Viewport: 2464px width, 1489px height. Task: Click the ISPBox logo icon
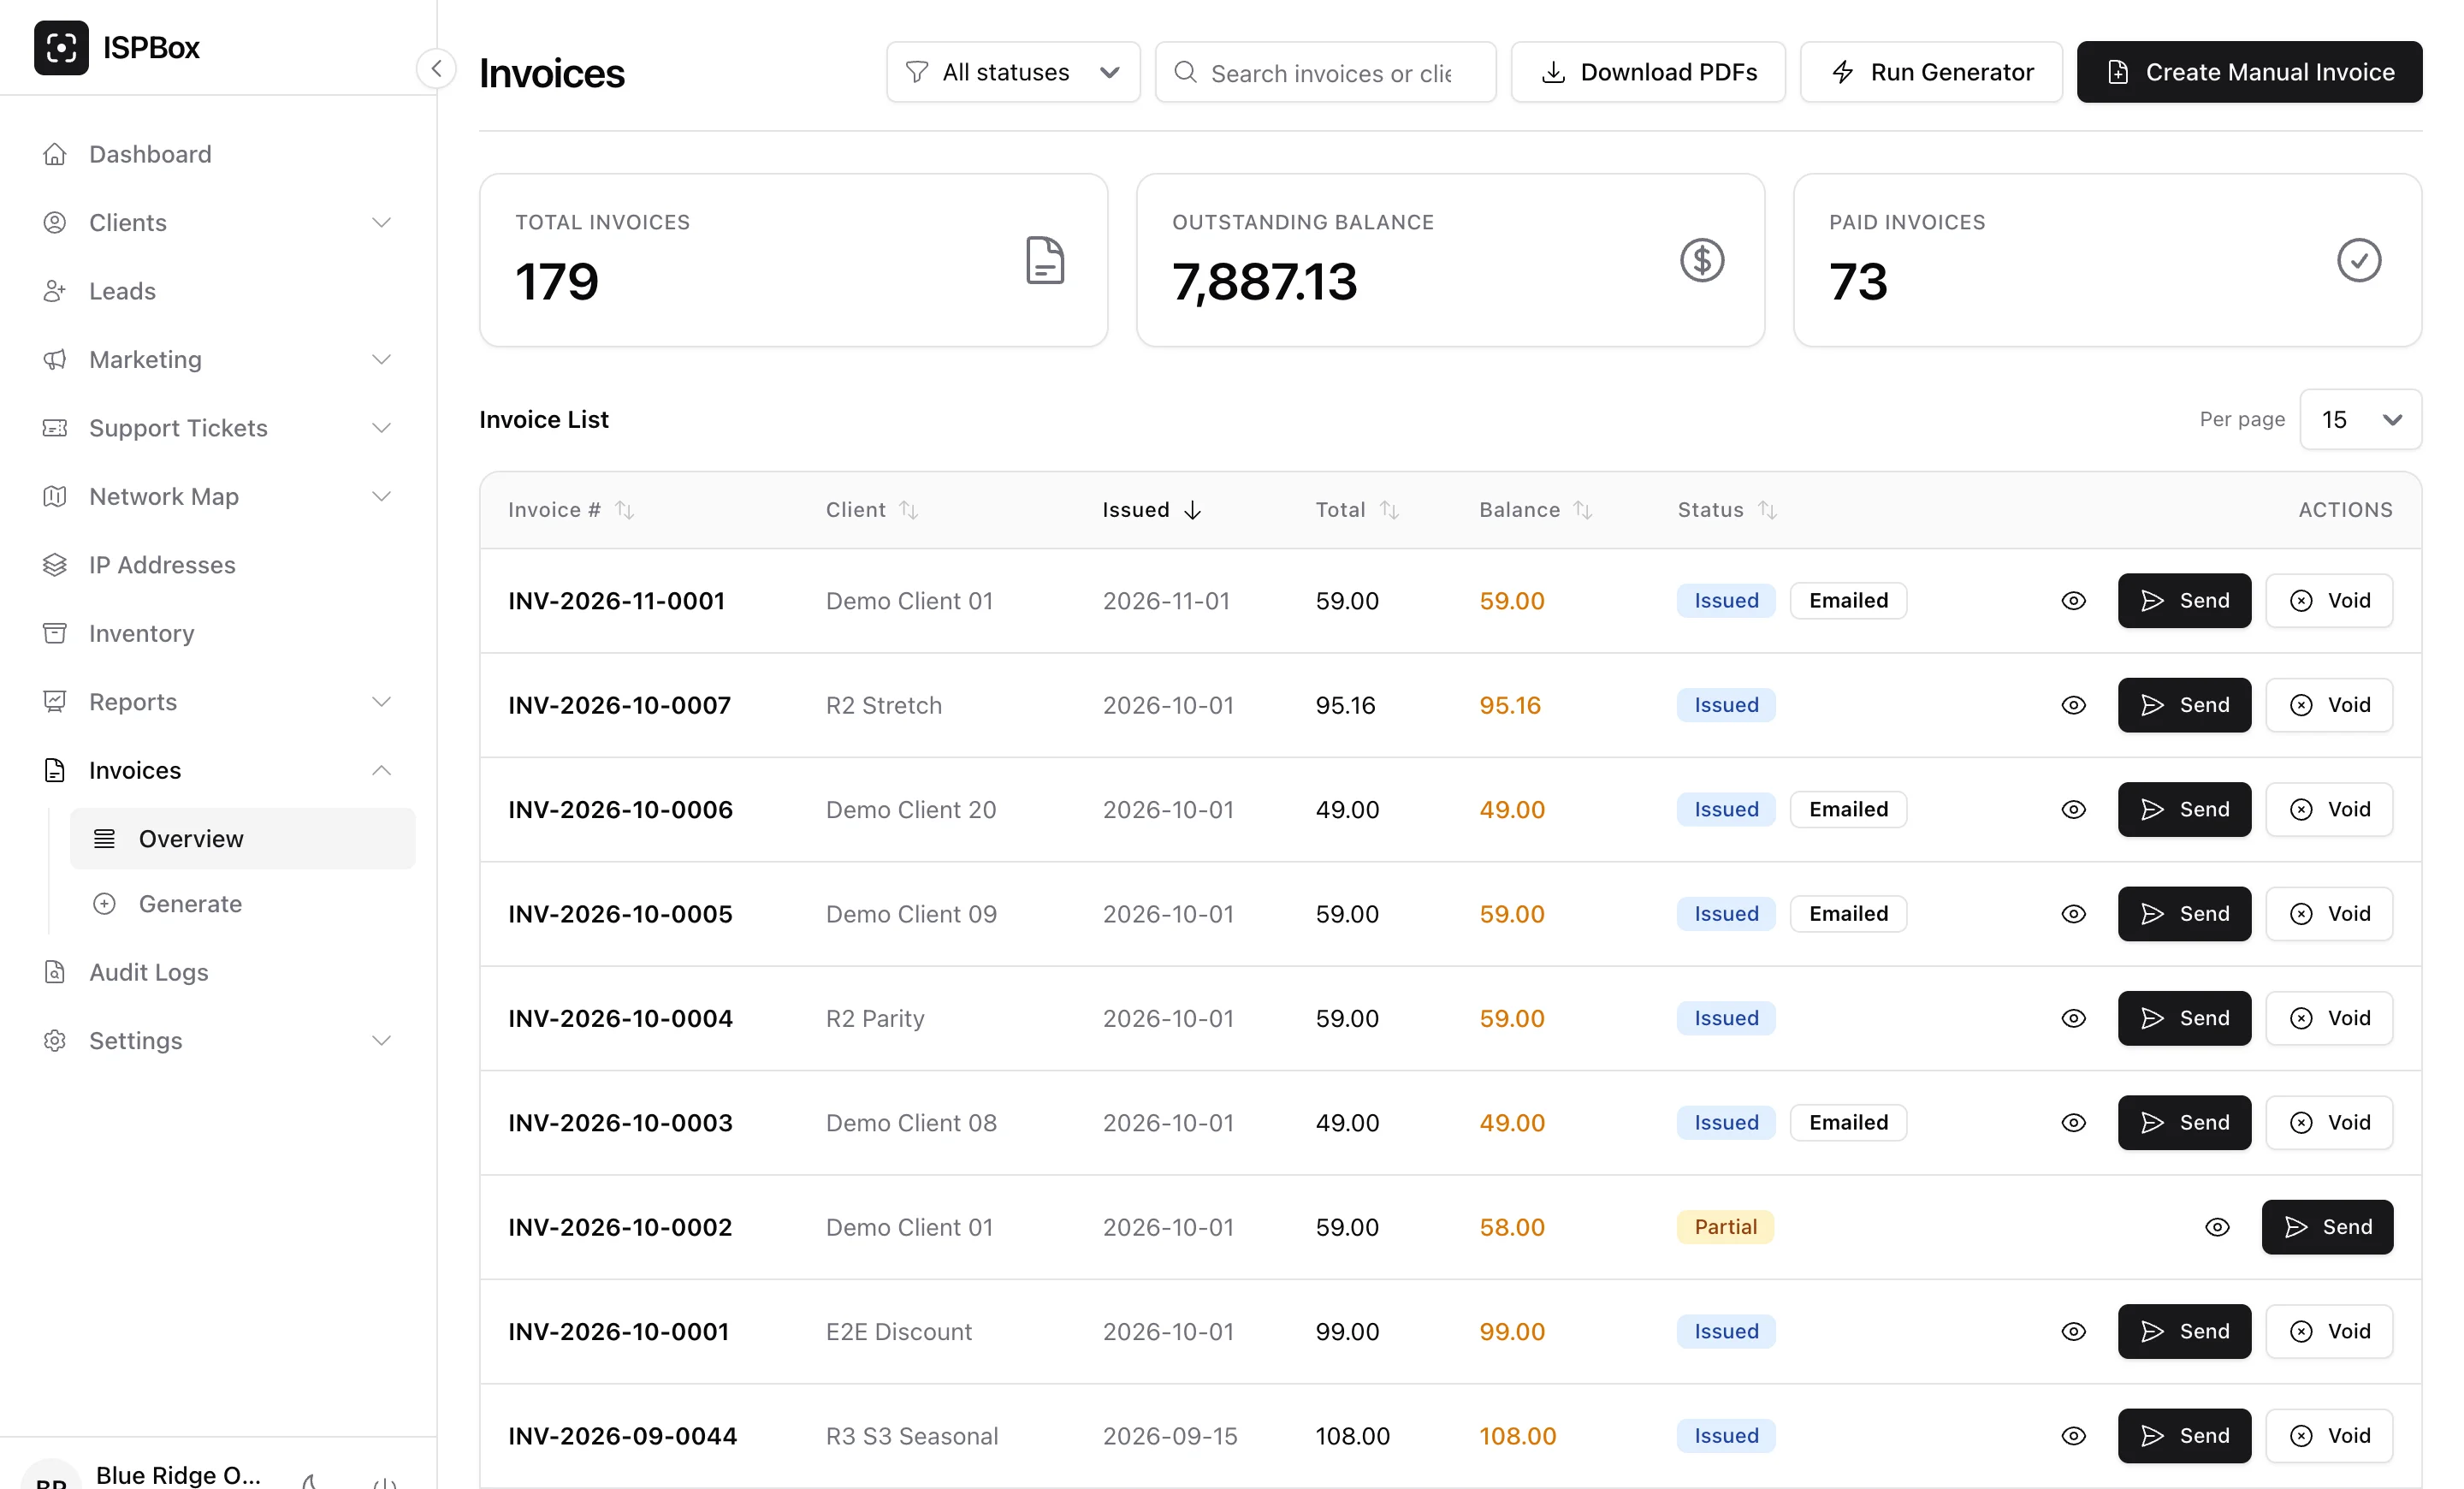point(61,47)
